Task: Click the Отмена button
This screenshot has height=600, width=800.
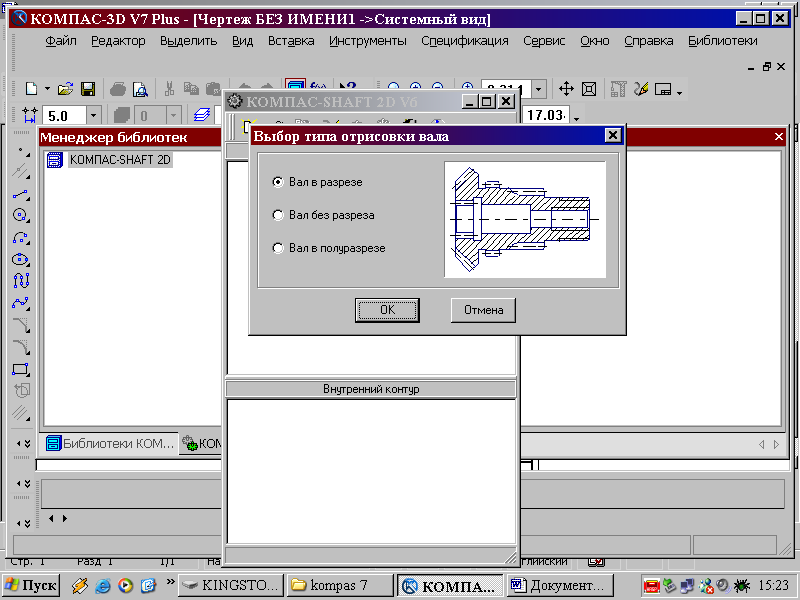Action: [x=483, y=310]
